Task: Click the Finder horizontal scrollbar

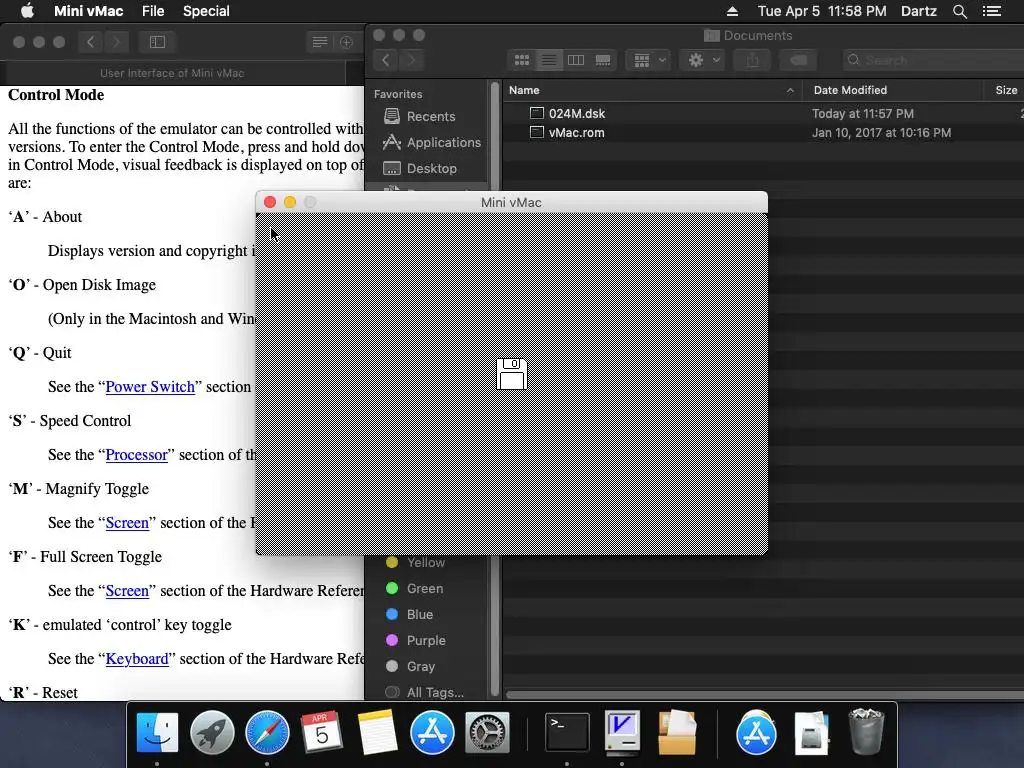Action: coord(764,694)
